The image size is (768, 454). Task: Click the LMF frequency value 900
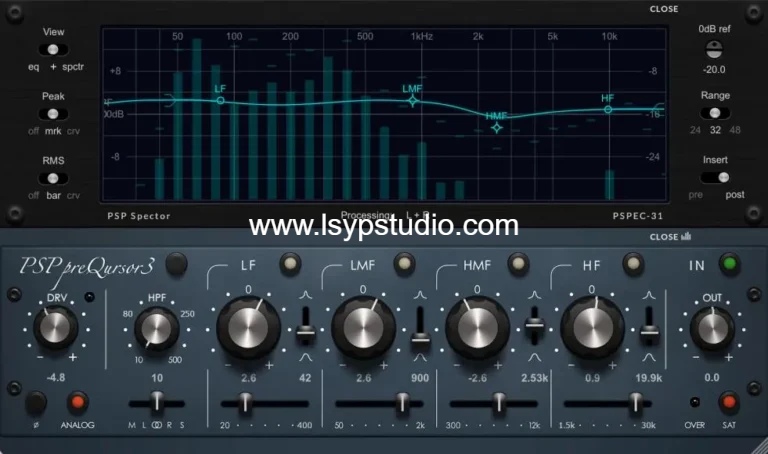420,378
